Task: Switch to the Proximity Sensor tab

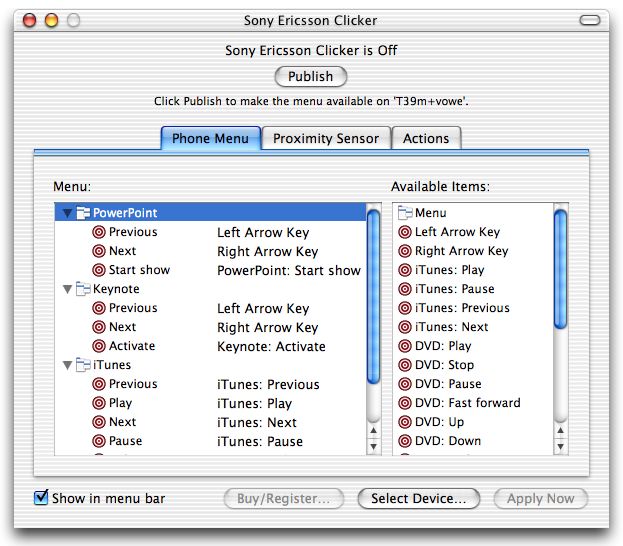Action: click(x=326, y=138)
